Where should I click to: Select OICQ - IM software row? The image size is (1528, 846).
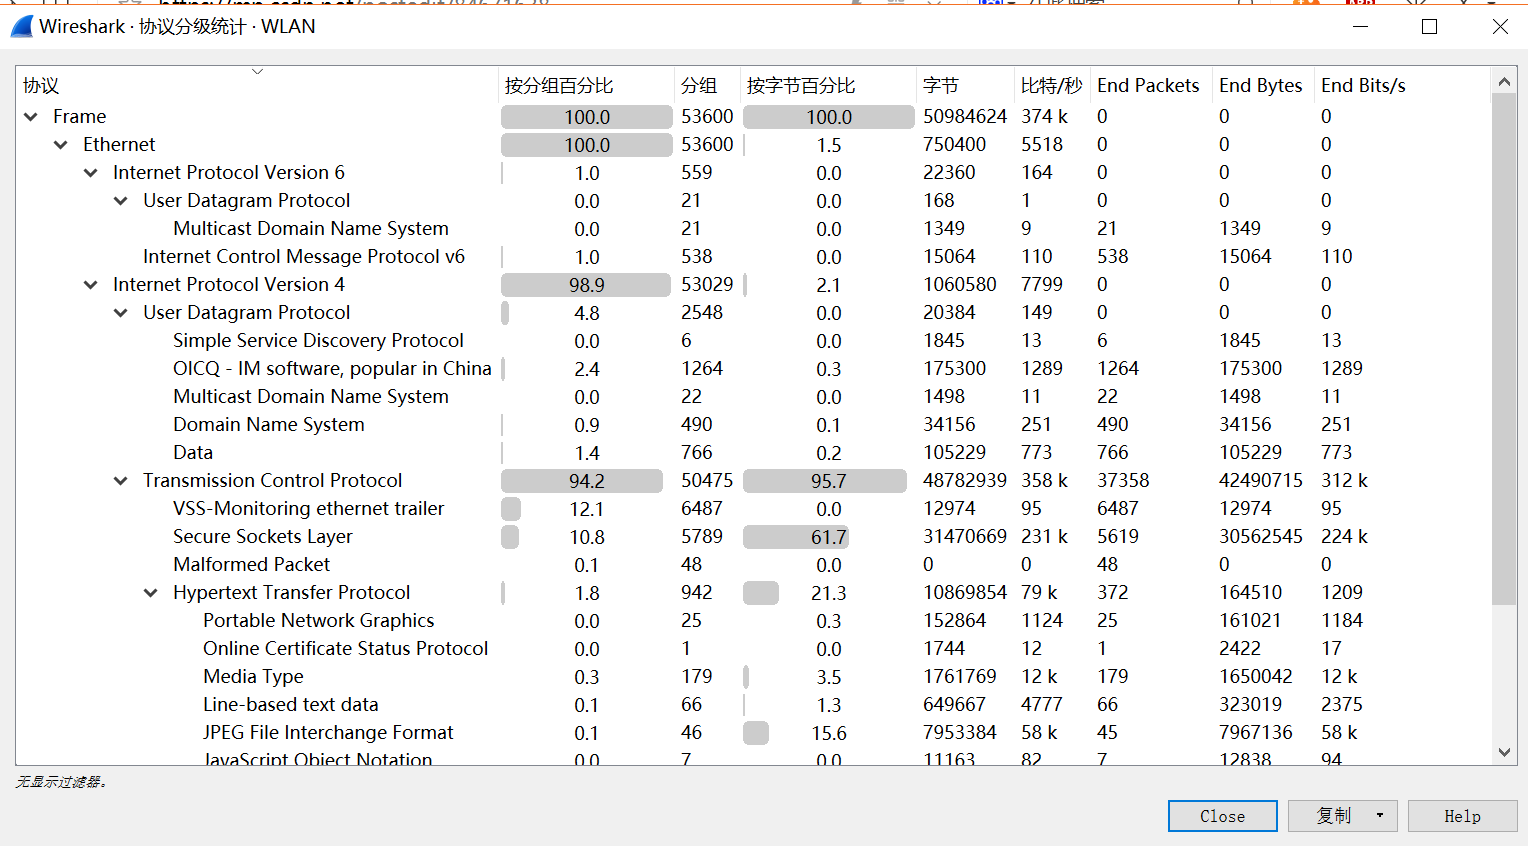753,369
